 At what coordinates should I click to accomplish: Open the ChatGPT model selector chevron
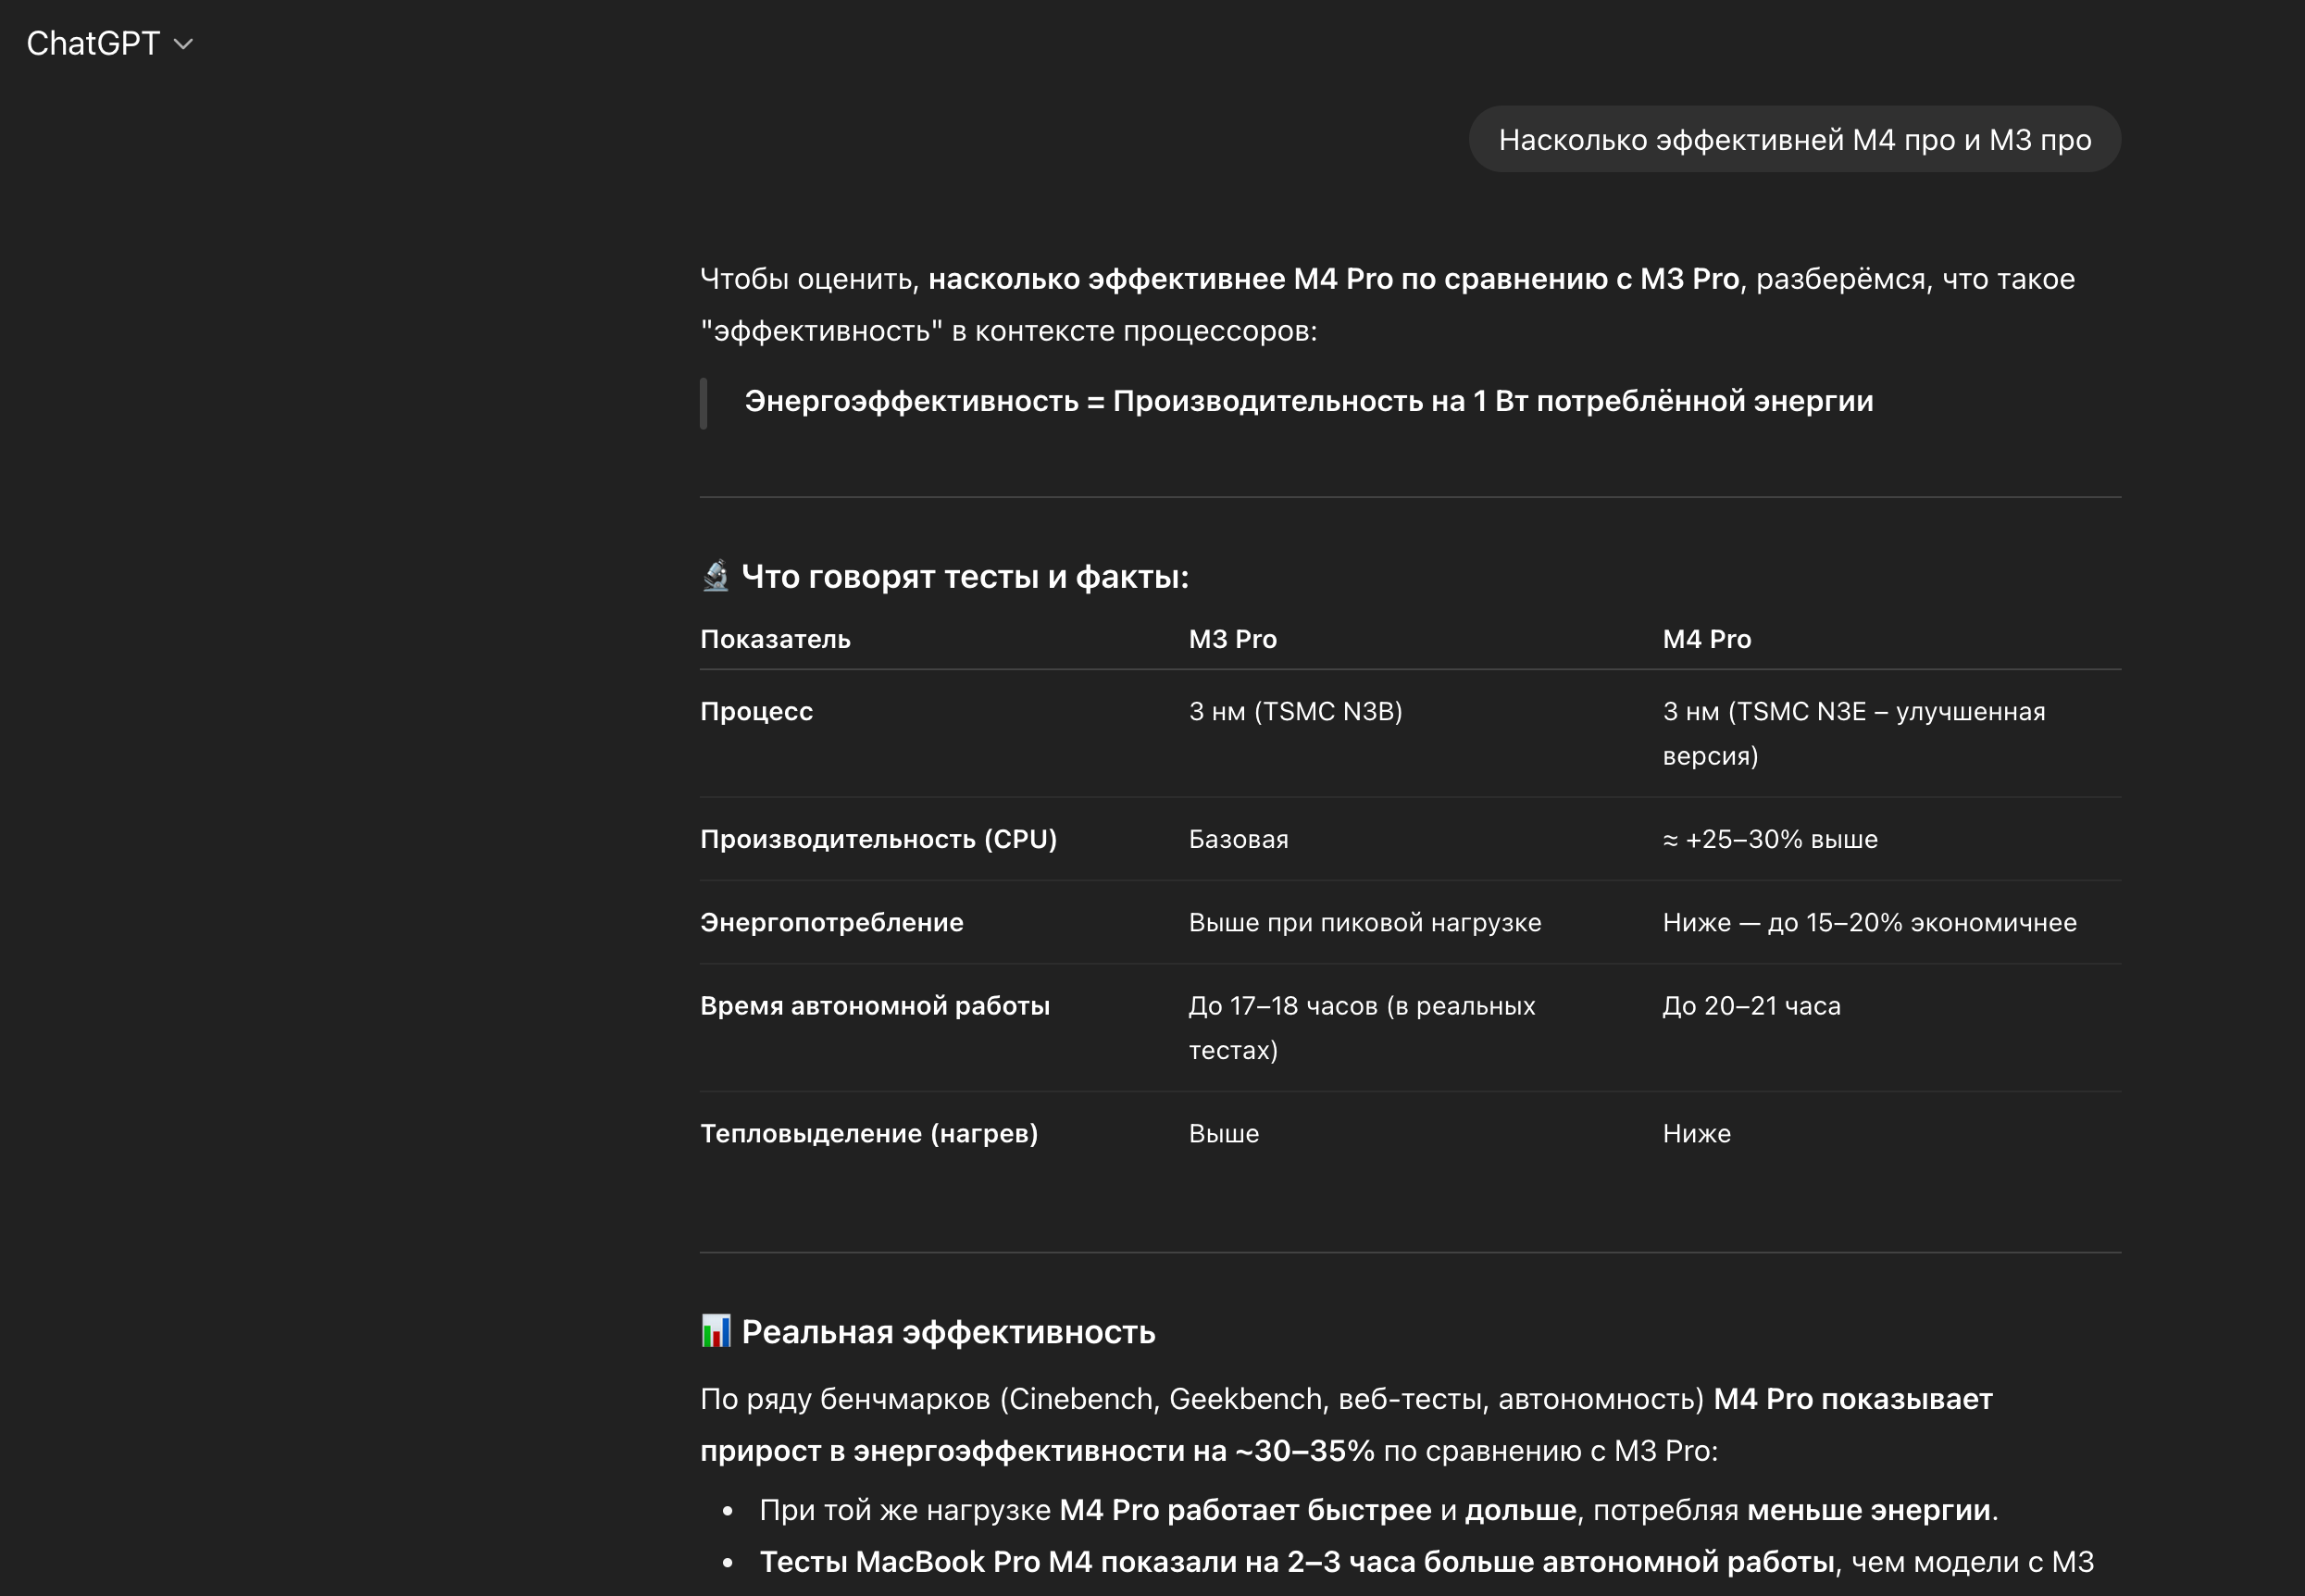coord(183,44)
